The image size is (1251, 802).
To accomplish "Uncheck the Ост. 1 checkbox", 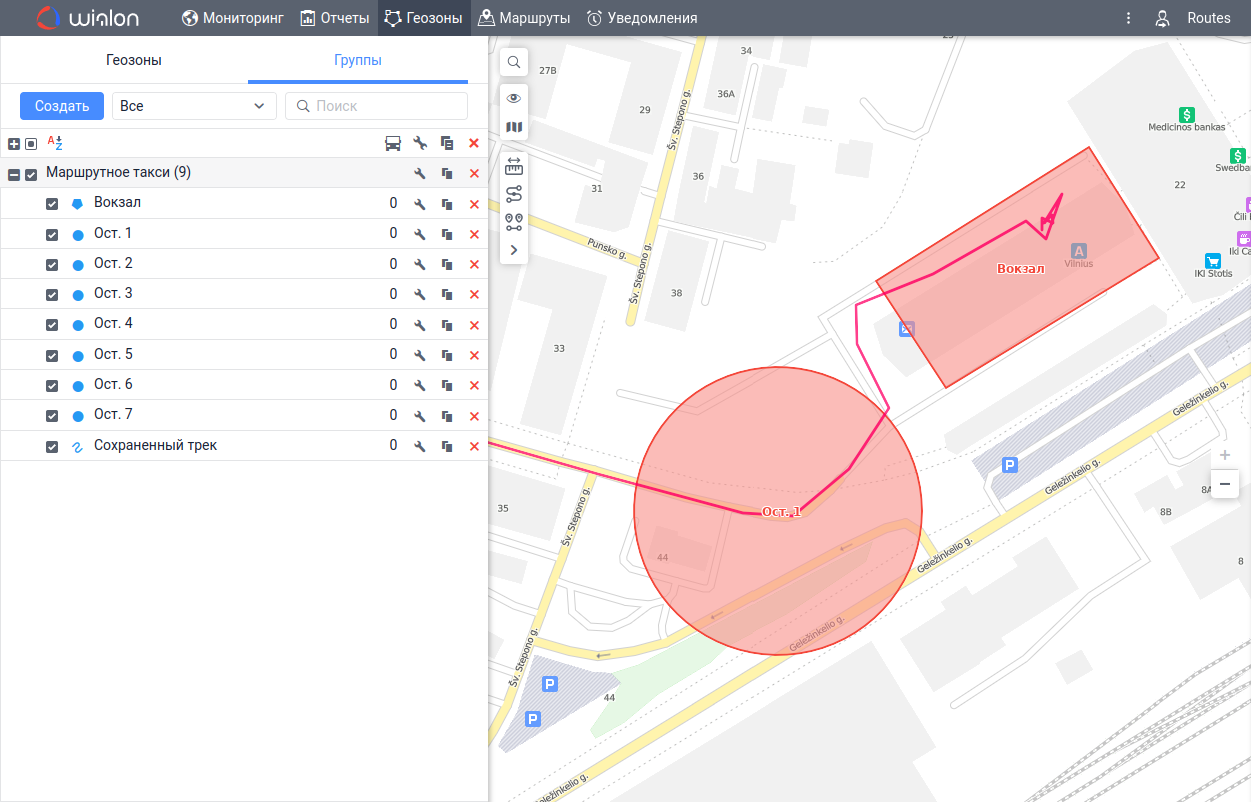I will (52, 235).
